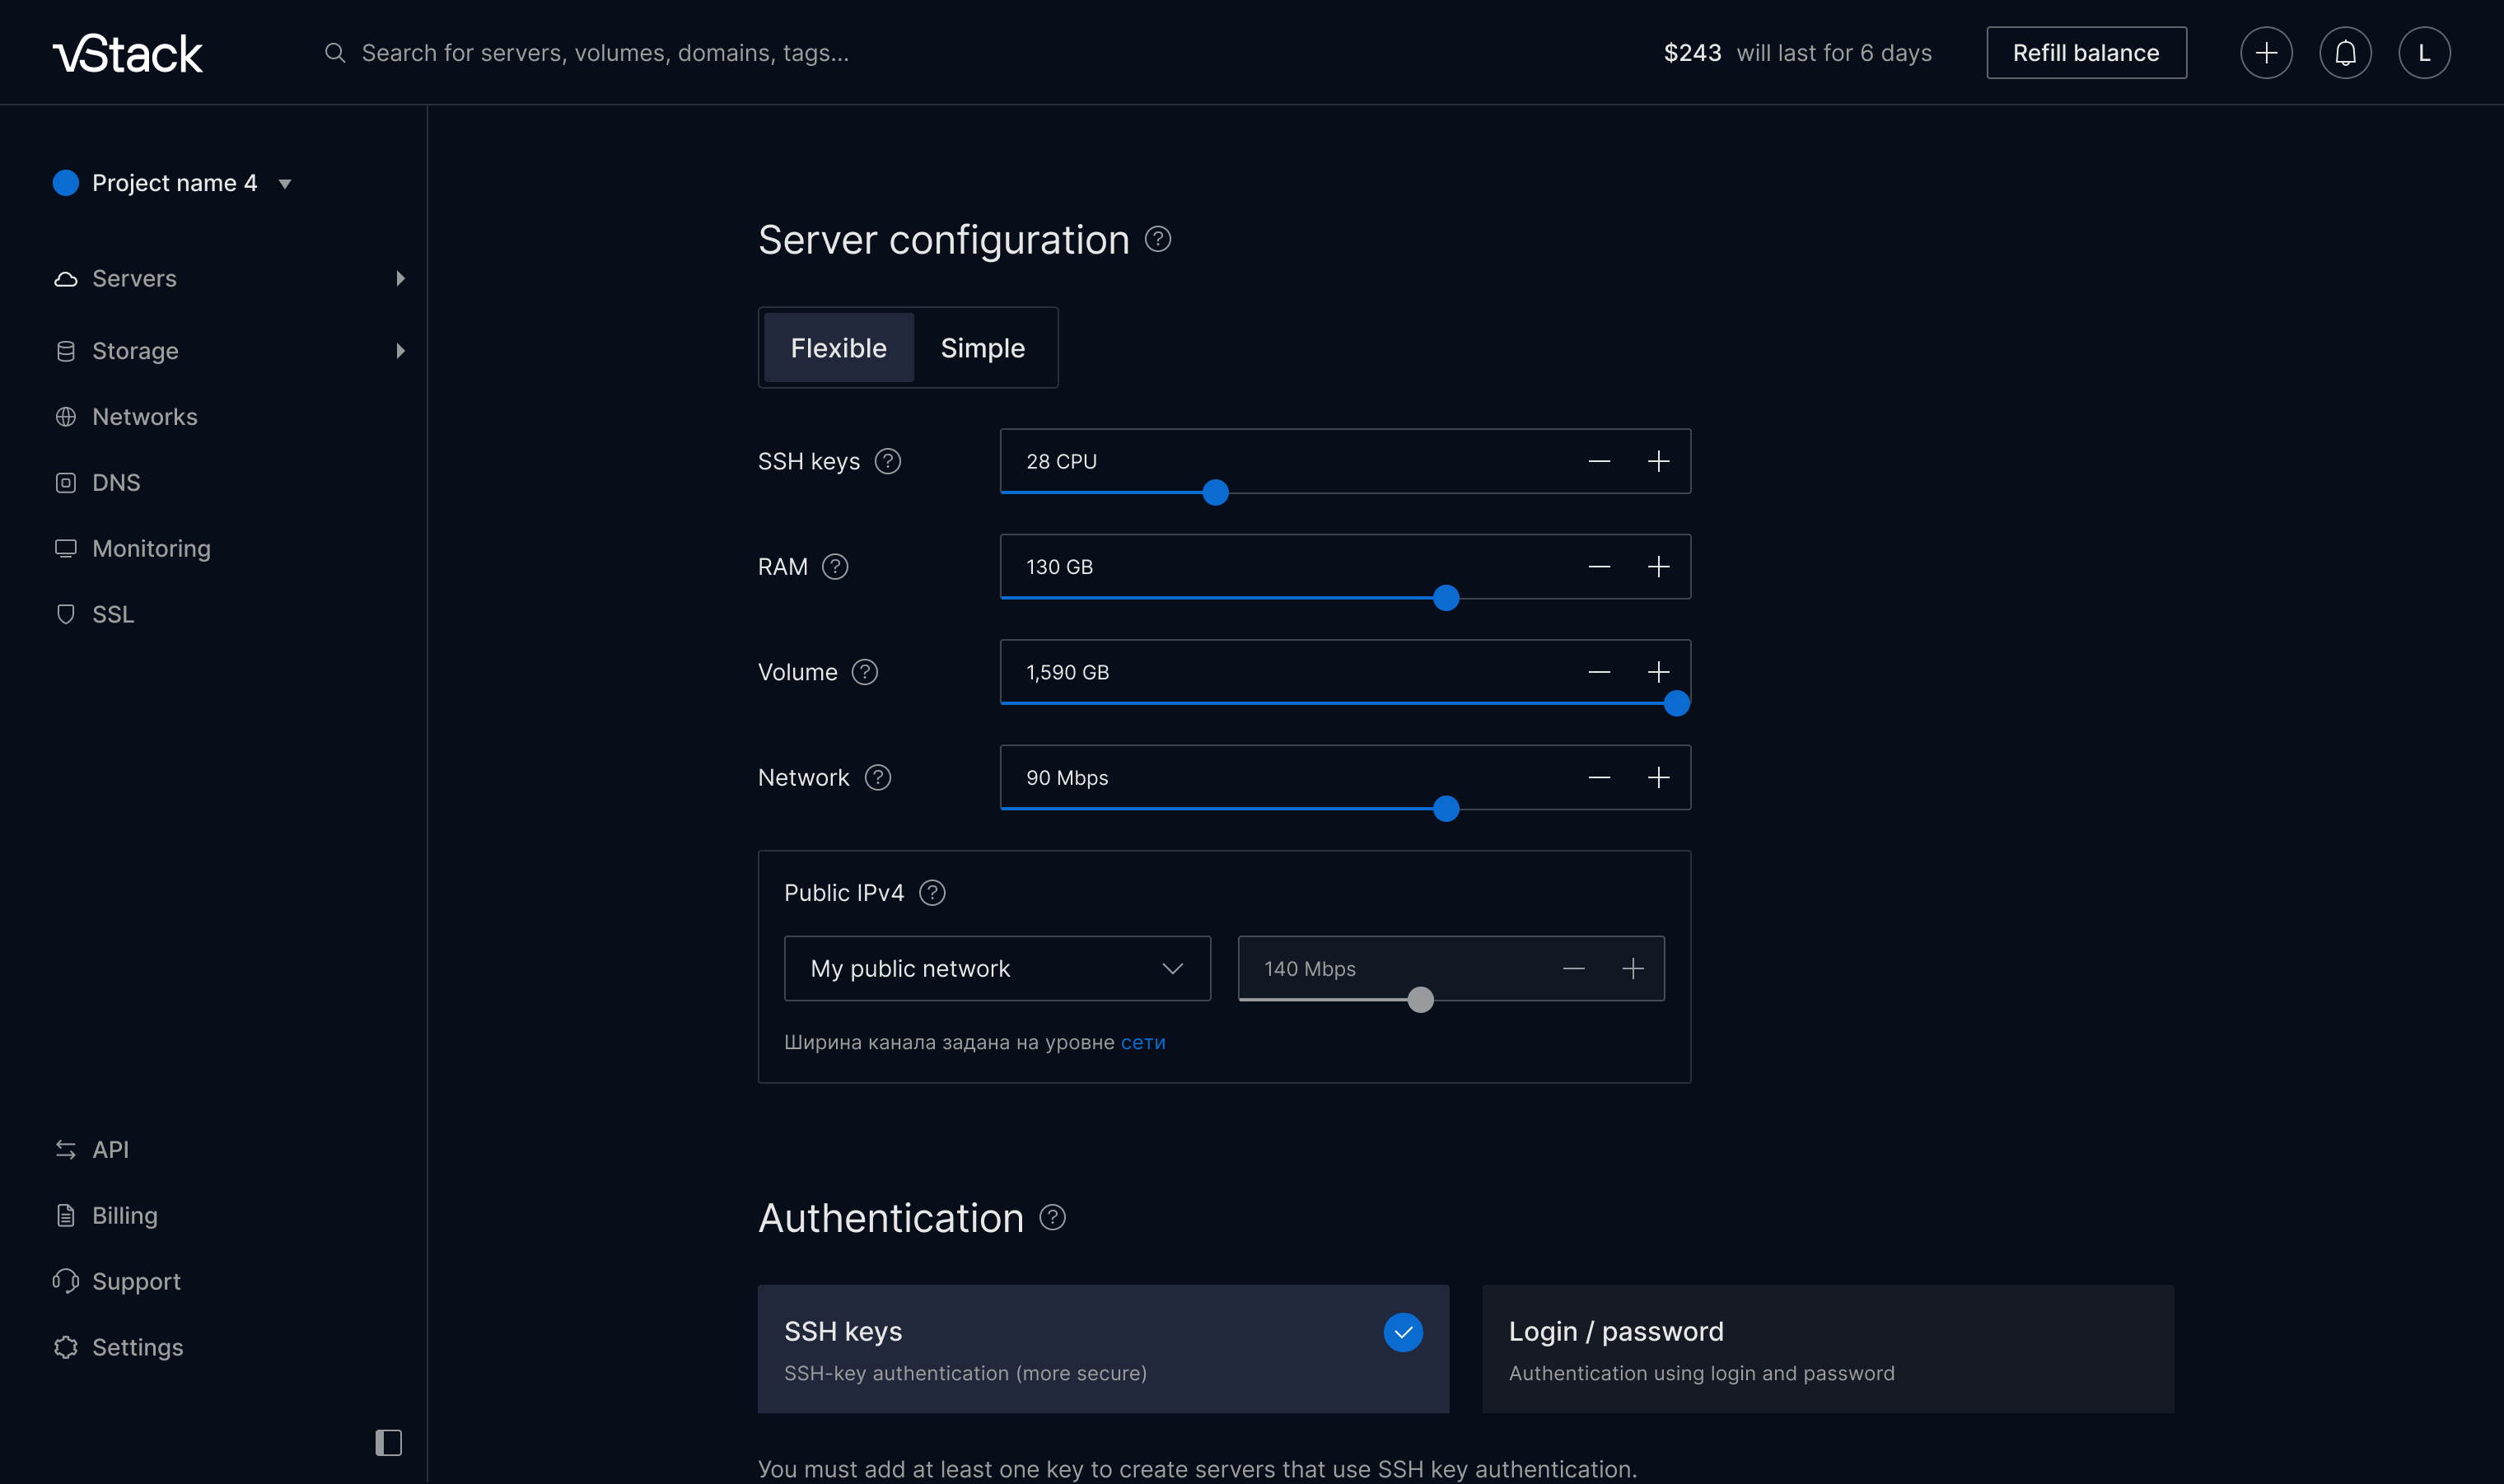
Task: Go to Networks section
Action: tap(145, 417)
